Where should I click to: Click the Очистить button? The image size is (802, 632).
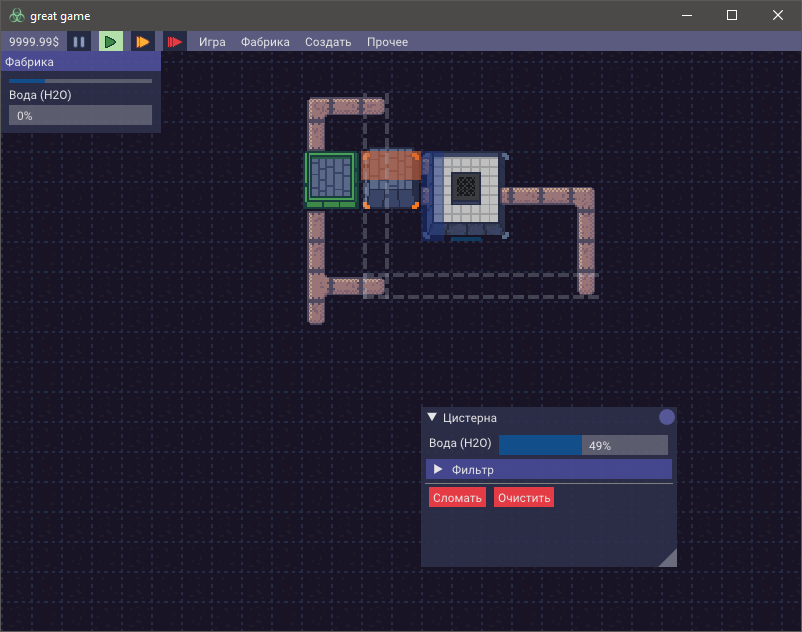point(524,498)
